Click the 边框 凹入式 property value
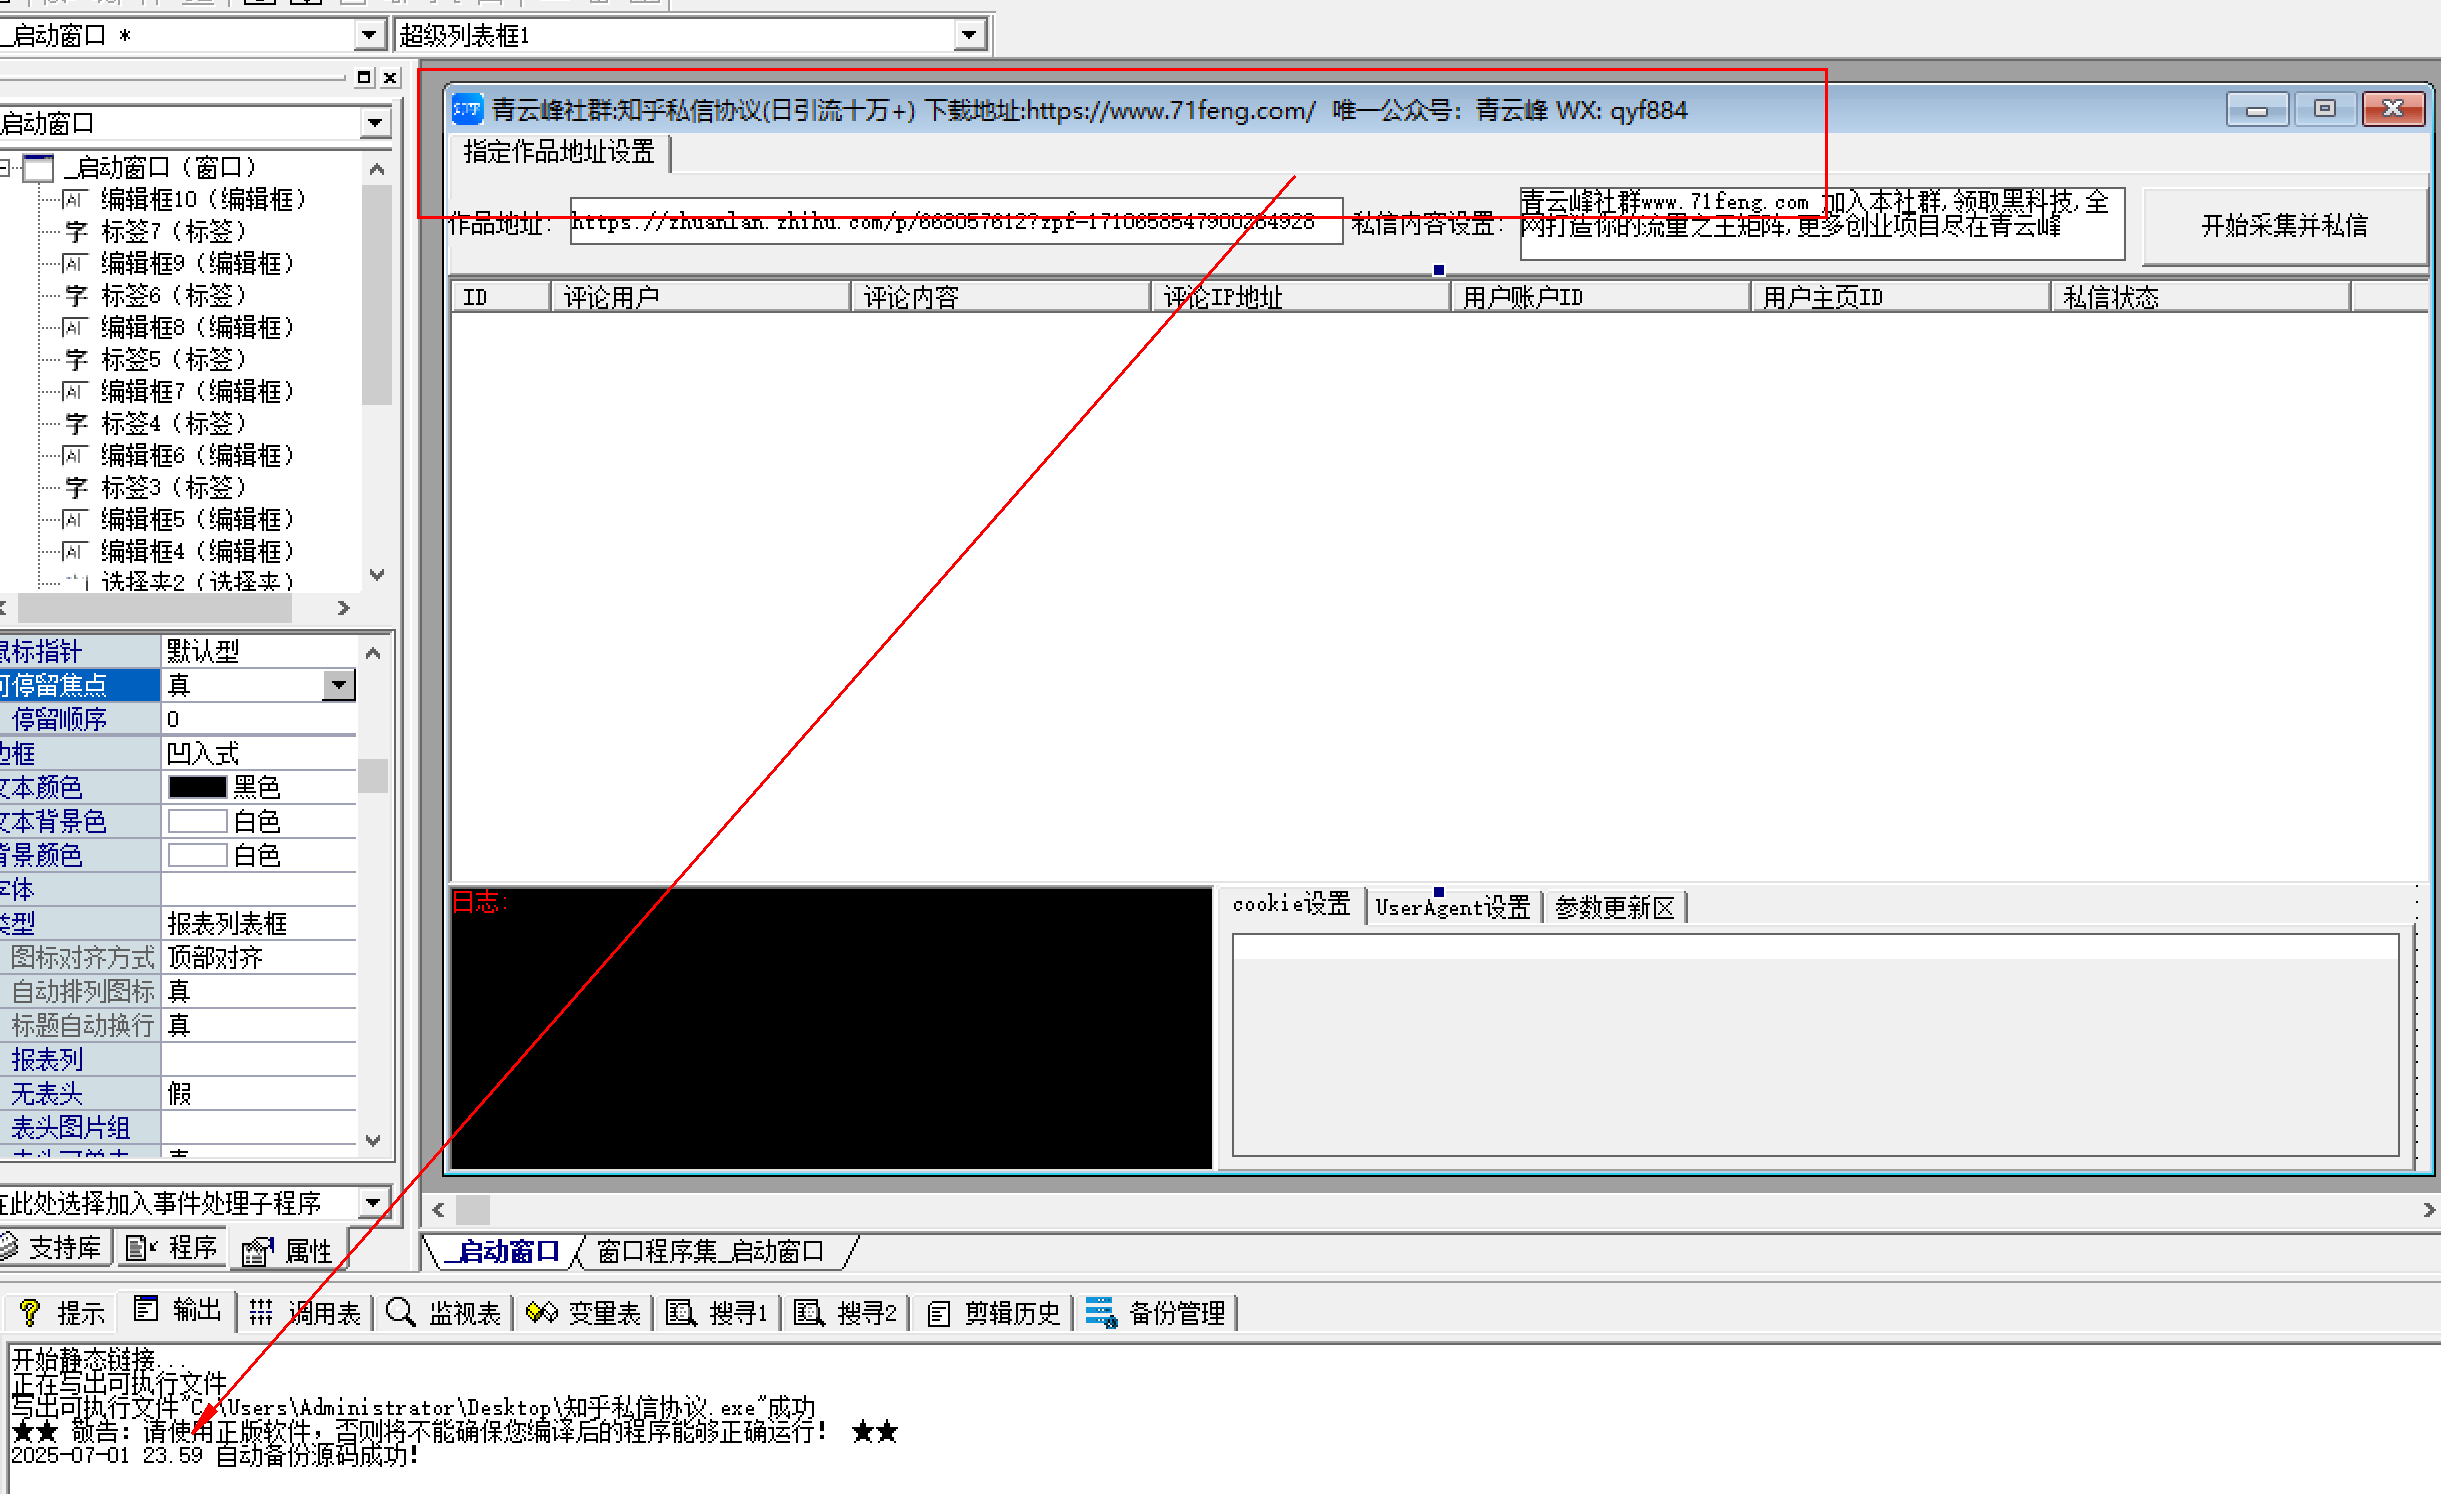2441x1494 pixels. tap(259, 753)
